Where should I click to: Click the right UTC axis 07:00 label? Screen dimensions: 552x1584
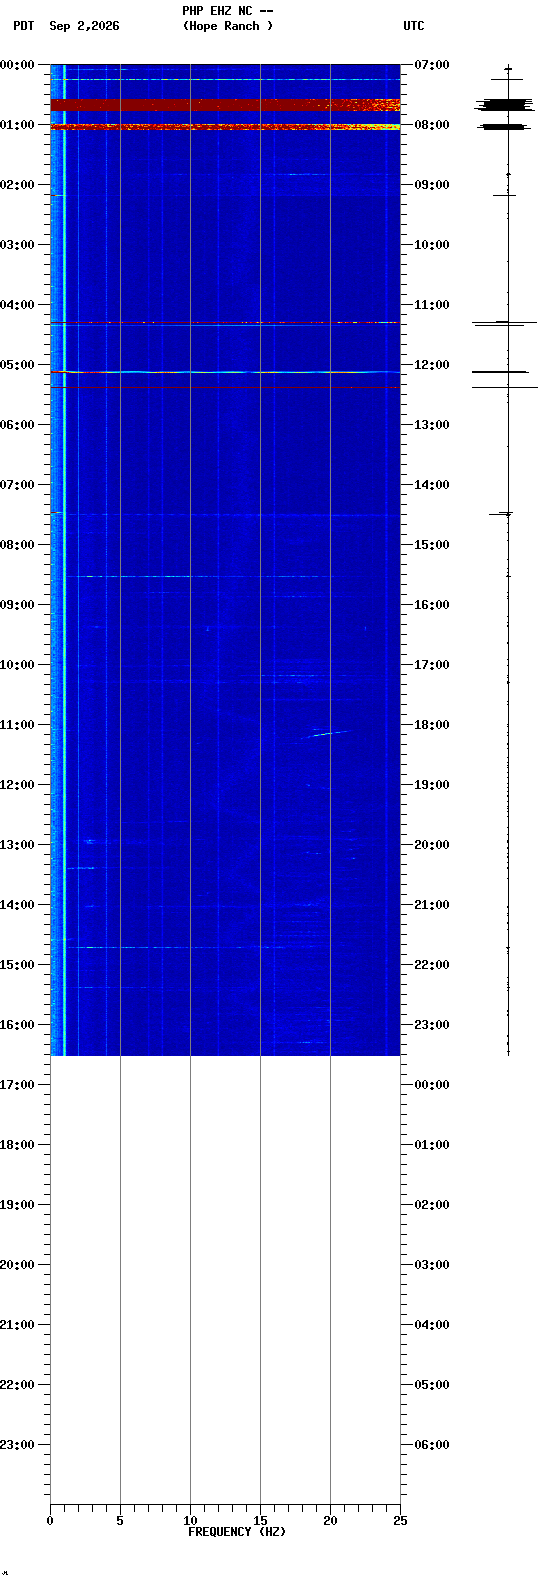click(431, 65)
